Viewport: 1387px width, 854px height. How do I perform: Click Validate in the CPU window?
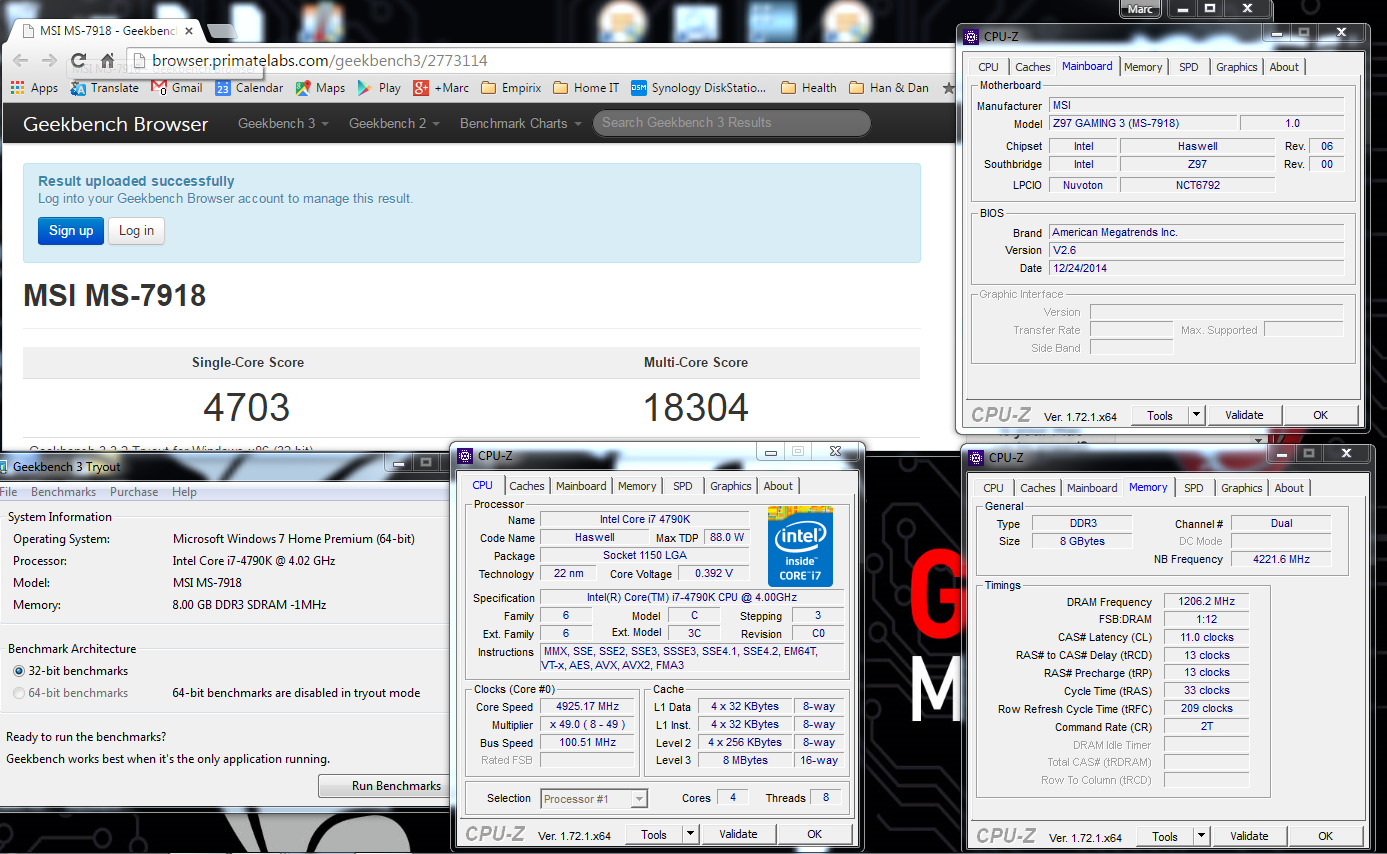[738, 834]
